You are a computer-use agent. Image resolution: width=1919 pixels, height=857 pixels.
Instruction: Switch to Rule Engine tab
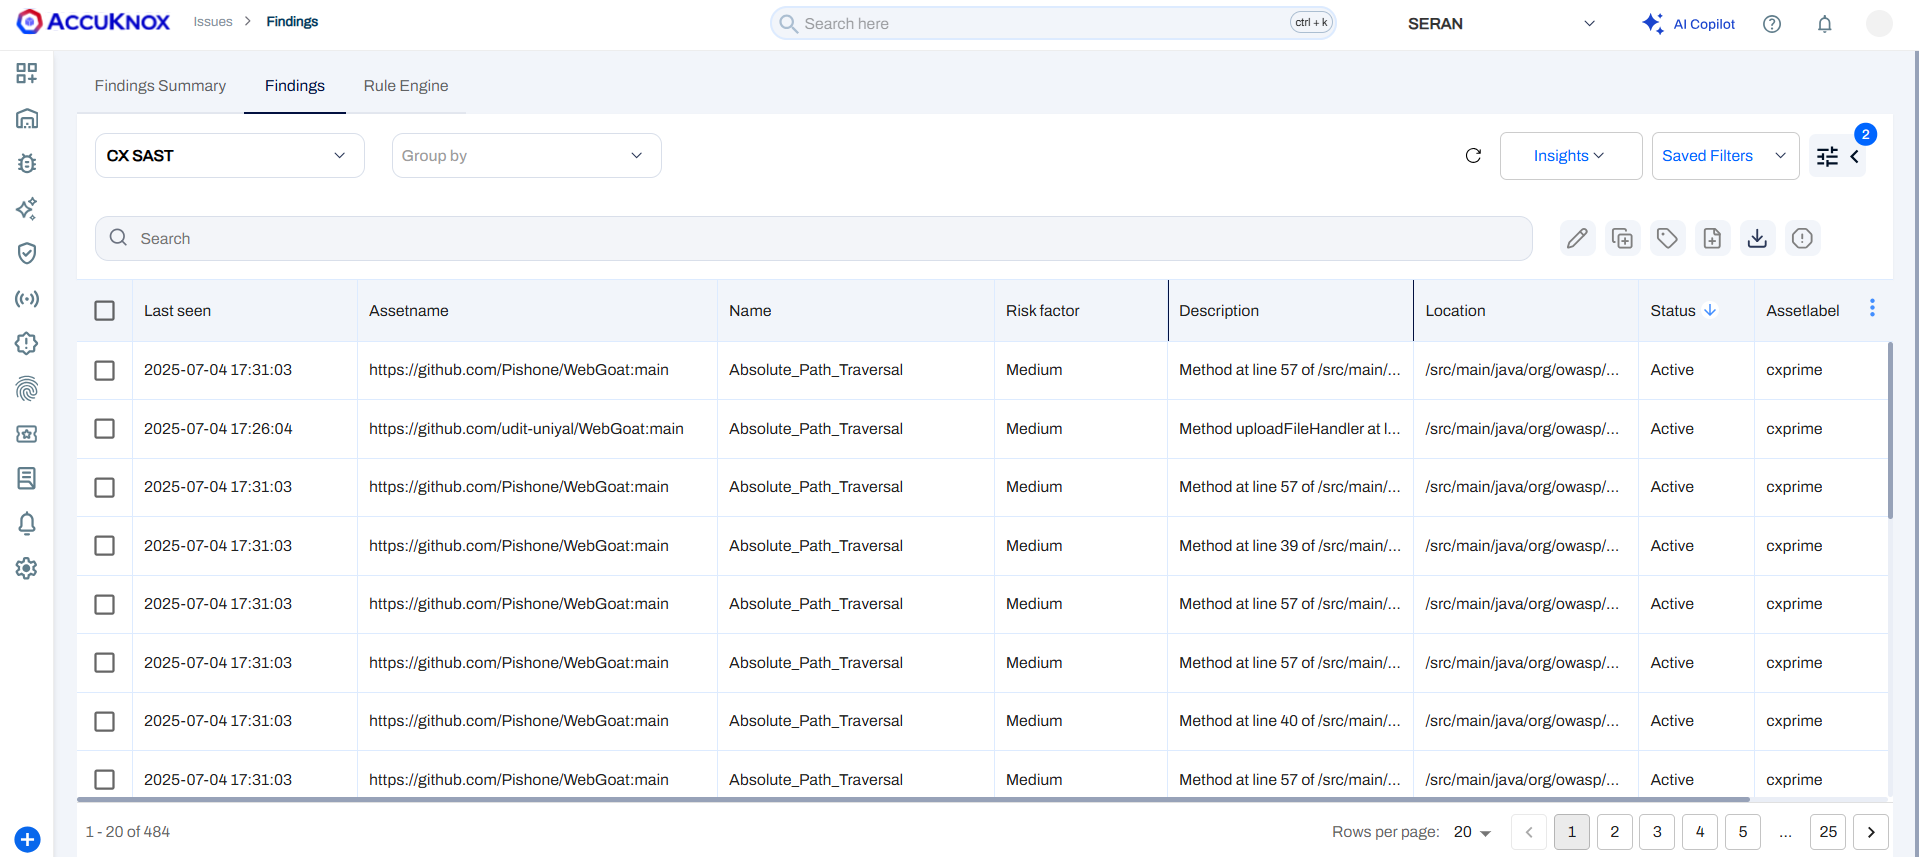406,86
